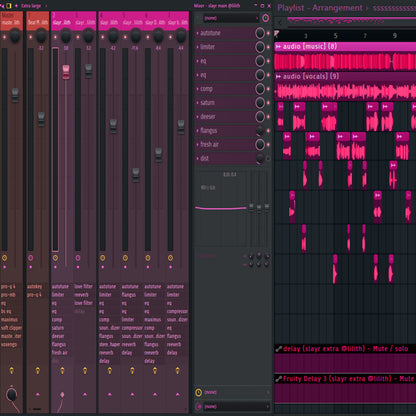Open the Extra large view dropdown
416x416 pixels.
(x=33, y=6)
